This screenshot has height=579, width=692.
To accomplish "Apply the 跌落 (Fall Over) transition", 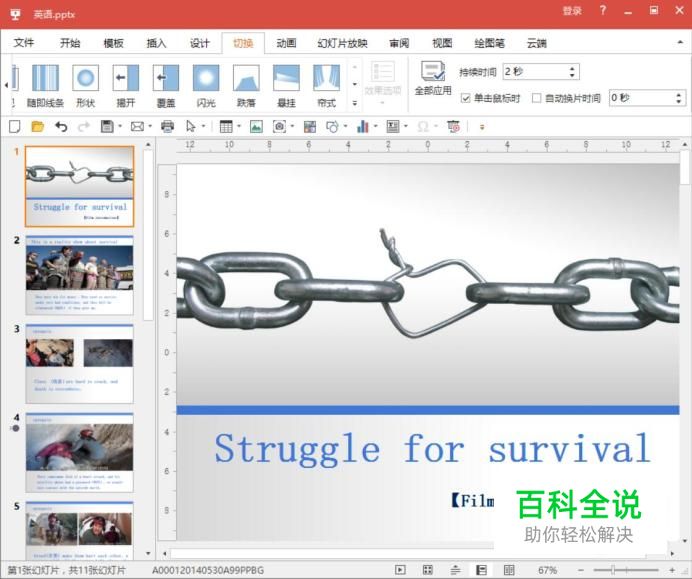I will (x=246, y=86).
